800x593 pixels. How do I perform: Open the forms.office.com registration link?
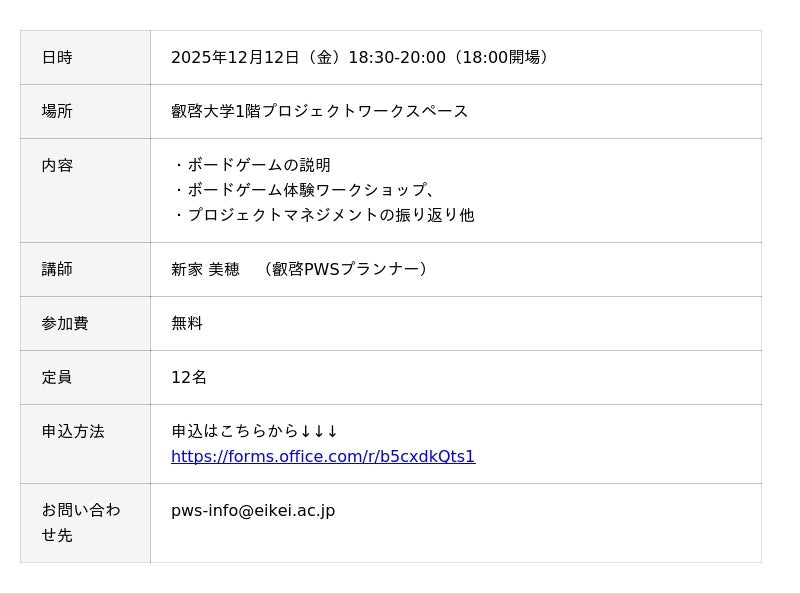pos(322,457)
